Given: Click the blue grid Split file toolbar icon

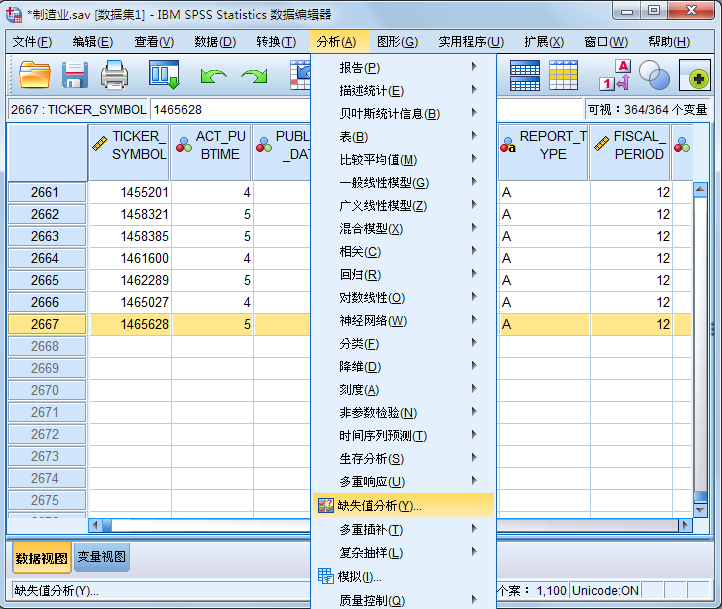Looking at the screenshot, I should click(525, 75).
